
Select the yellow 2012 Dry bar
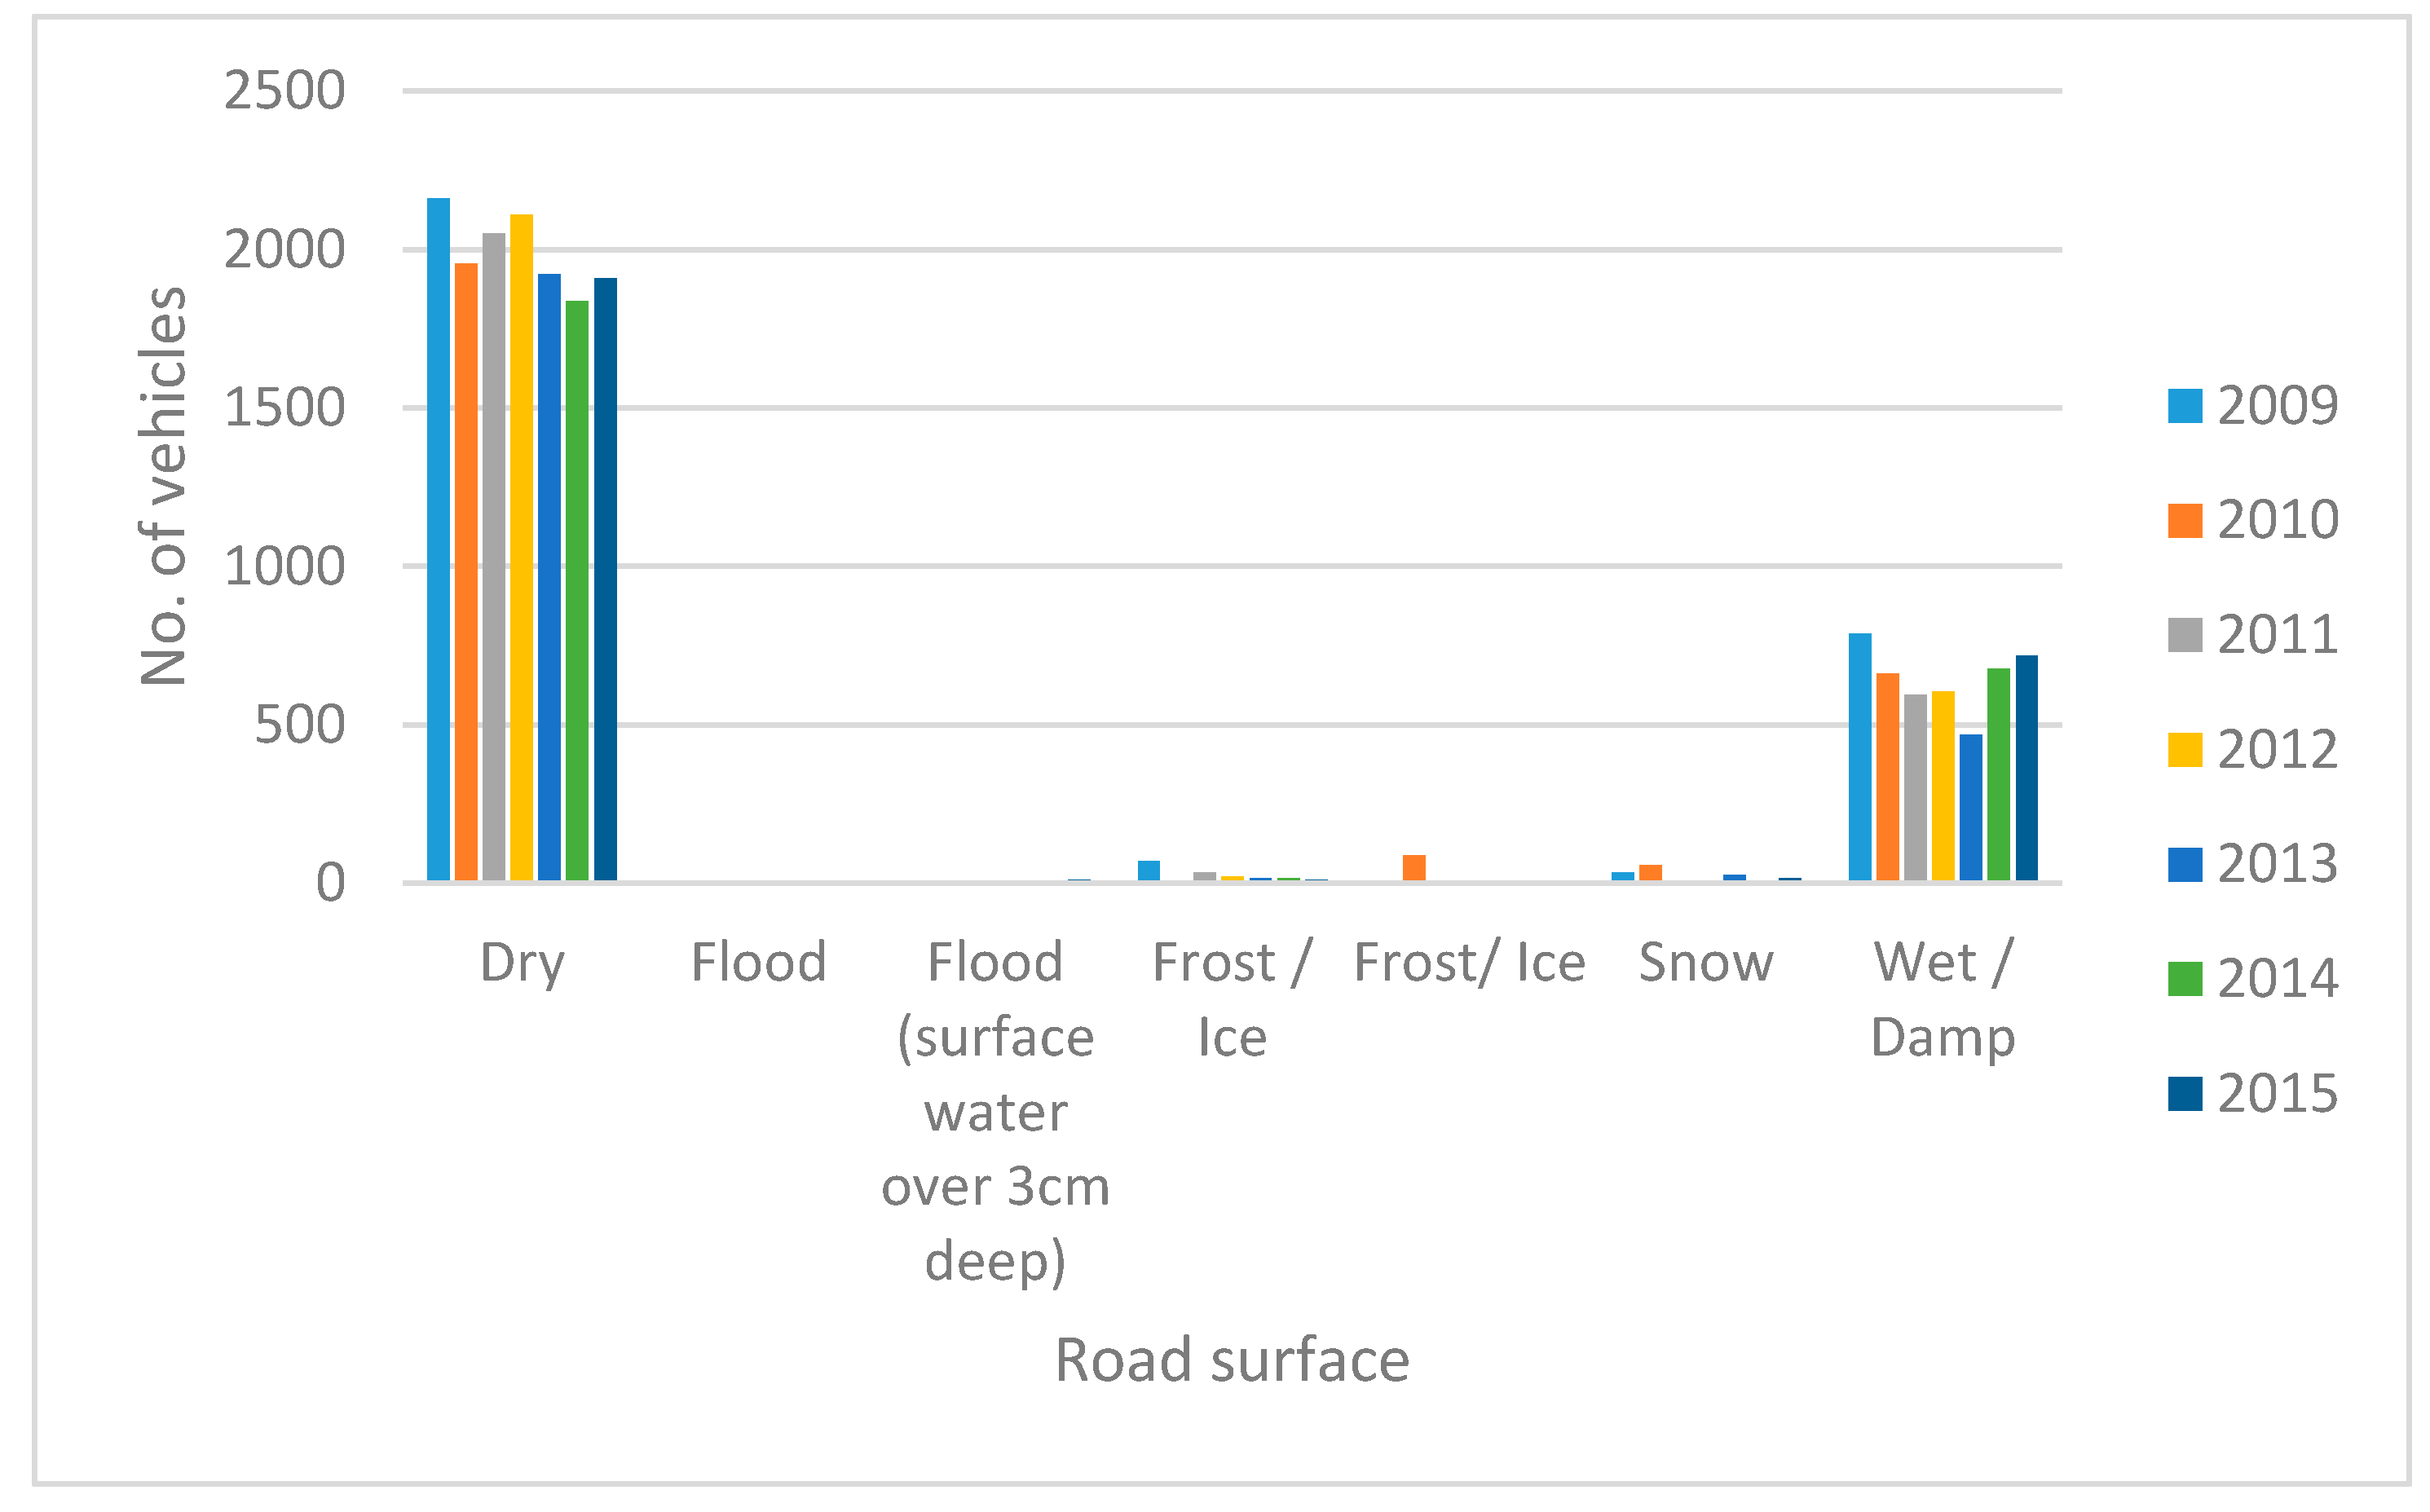(x=521, y=548)
